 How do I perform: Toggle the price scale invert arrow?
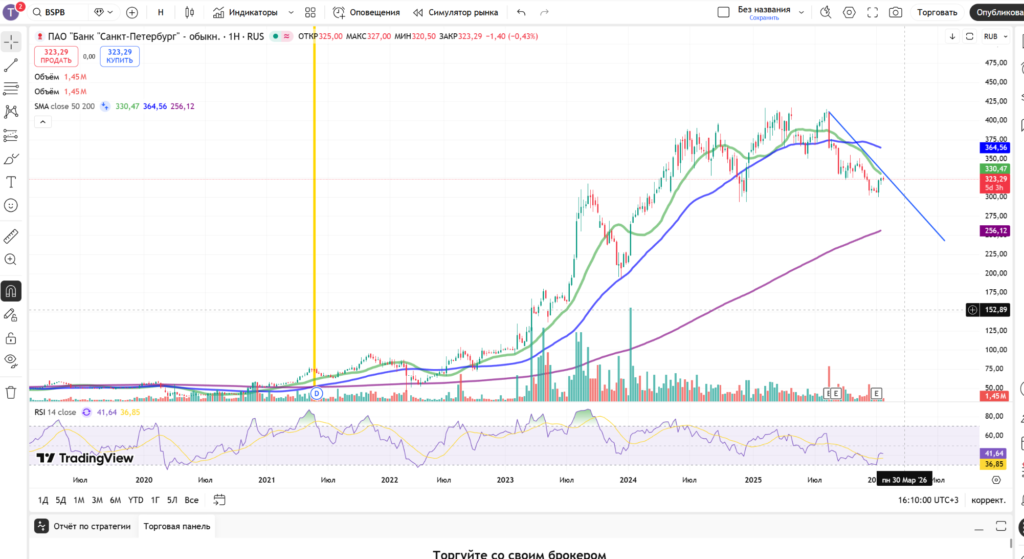[x=952, y=37]
